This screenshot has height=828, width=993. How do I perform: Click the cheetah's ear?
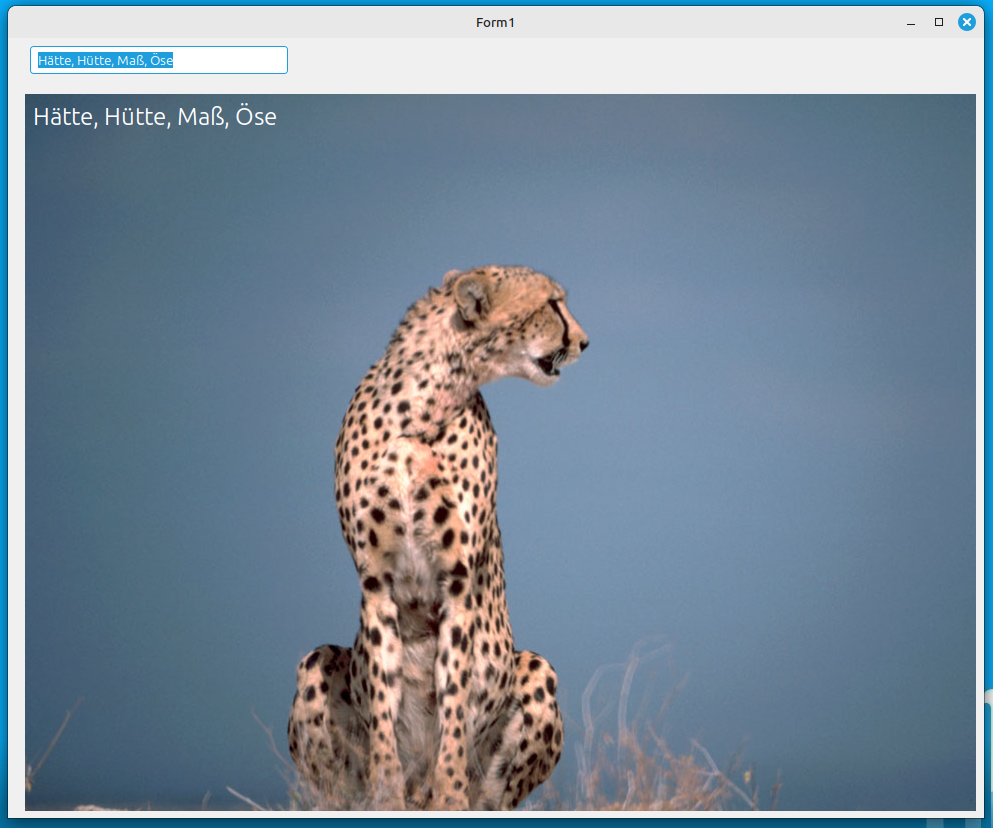472,298
